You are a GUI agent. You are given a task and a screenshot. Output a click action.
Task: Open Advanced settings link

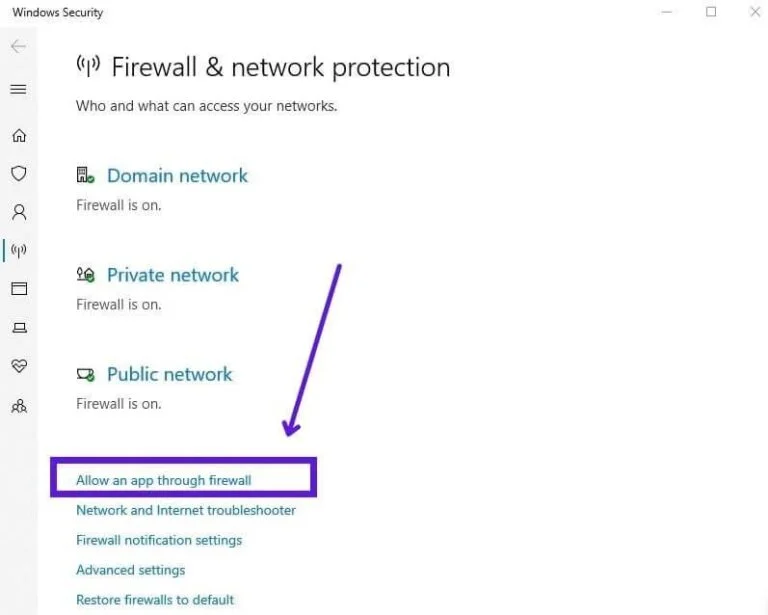pyautogui.click(x=130, y=570)
